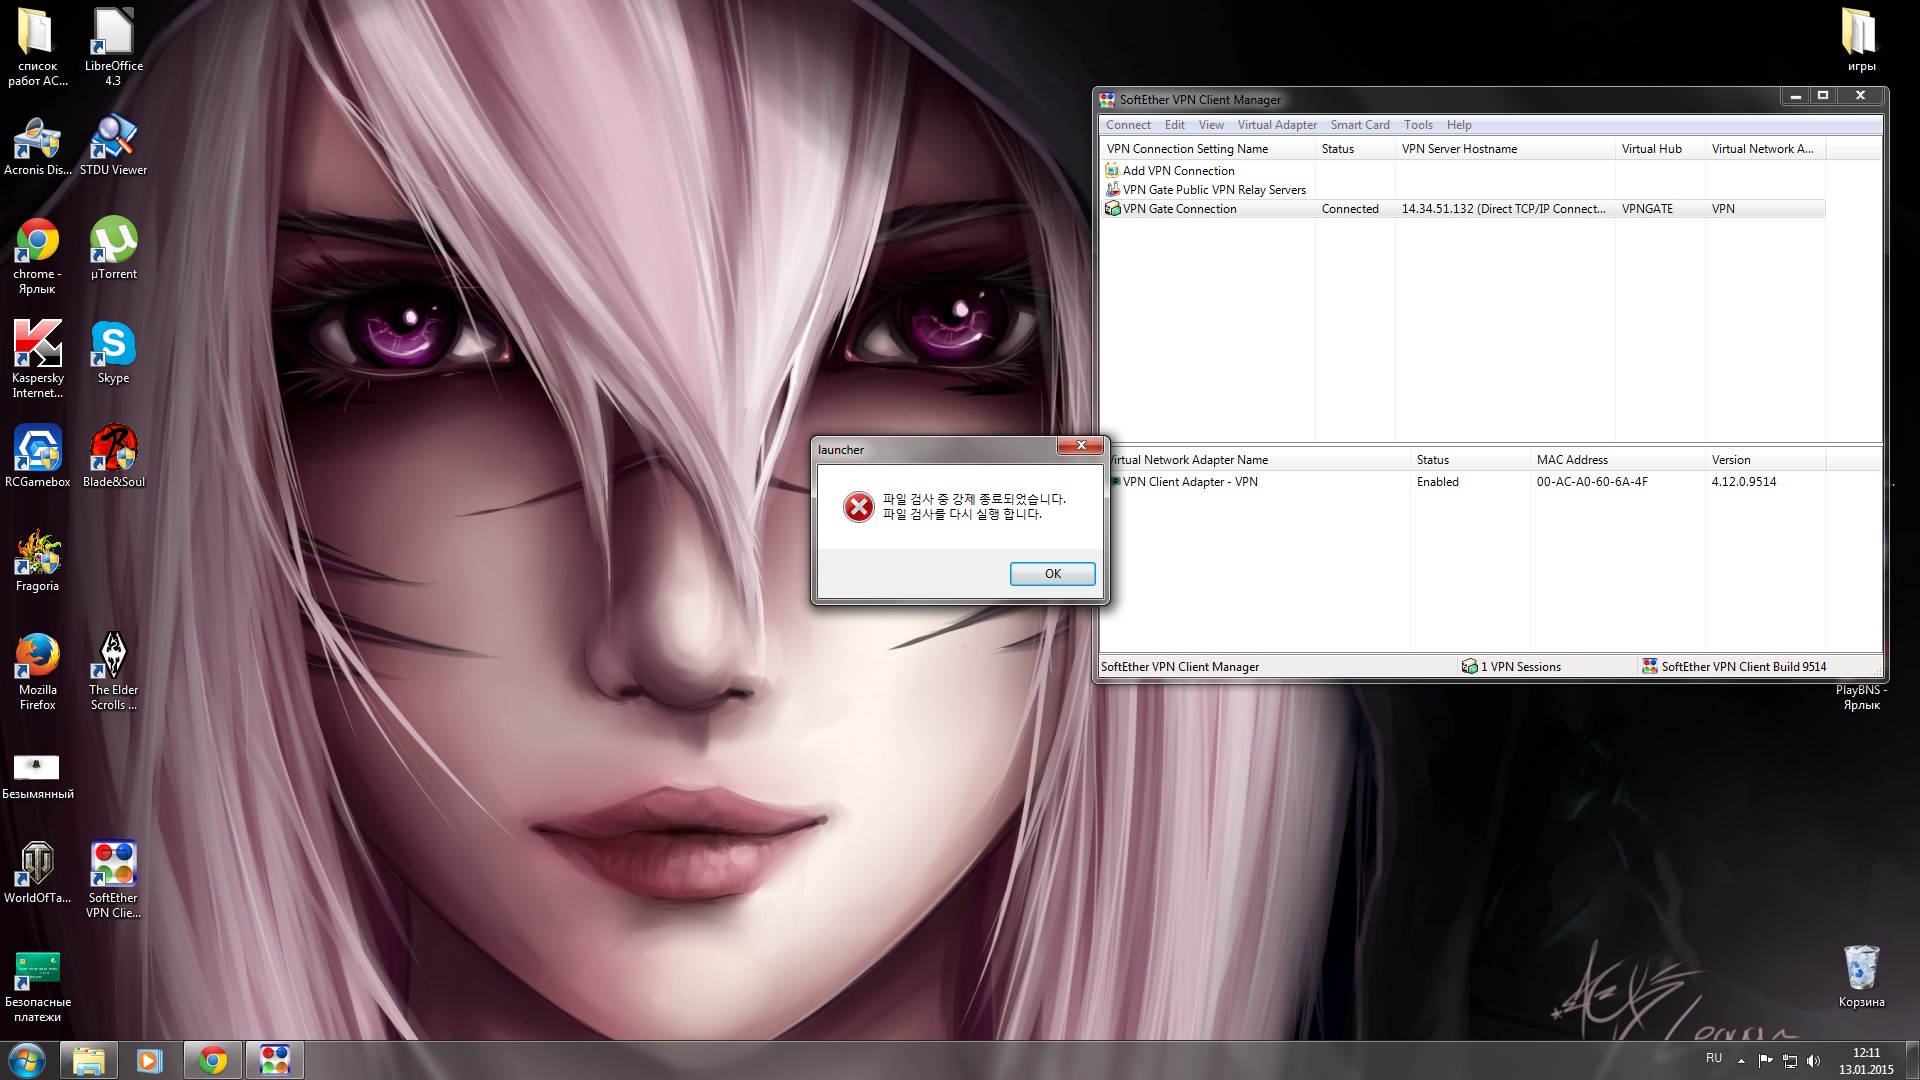
Task: Select the VPN Gate Connection entry
Action: (1179, 209)
